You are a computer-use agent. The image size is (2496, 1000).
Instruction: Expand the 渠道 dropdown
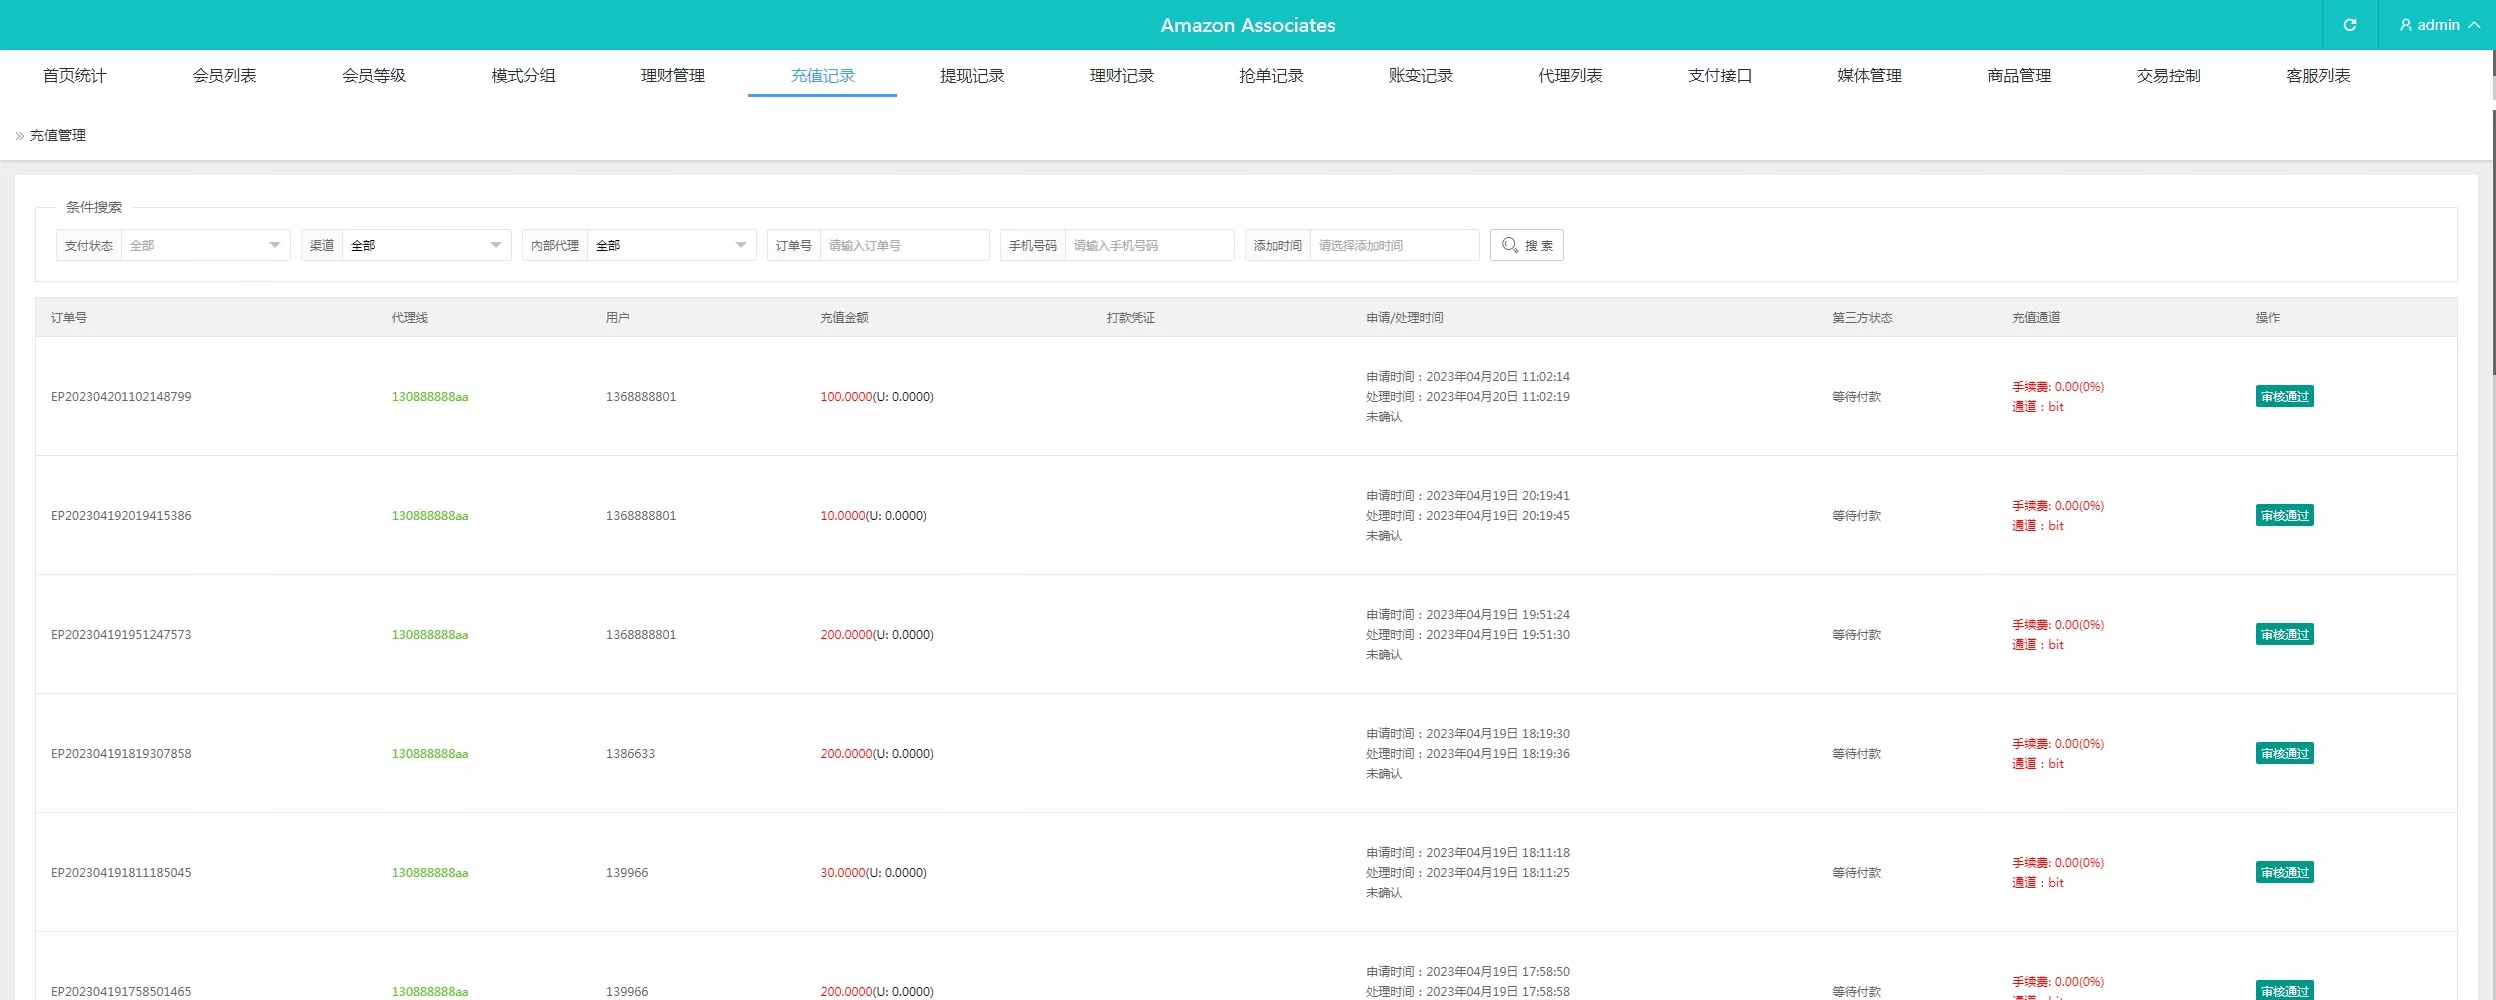(426, 245)
